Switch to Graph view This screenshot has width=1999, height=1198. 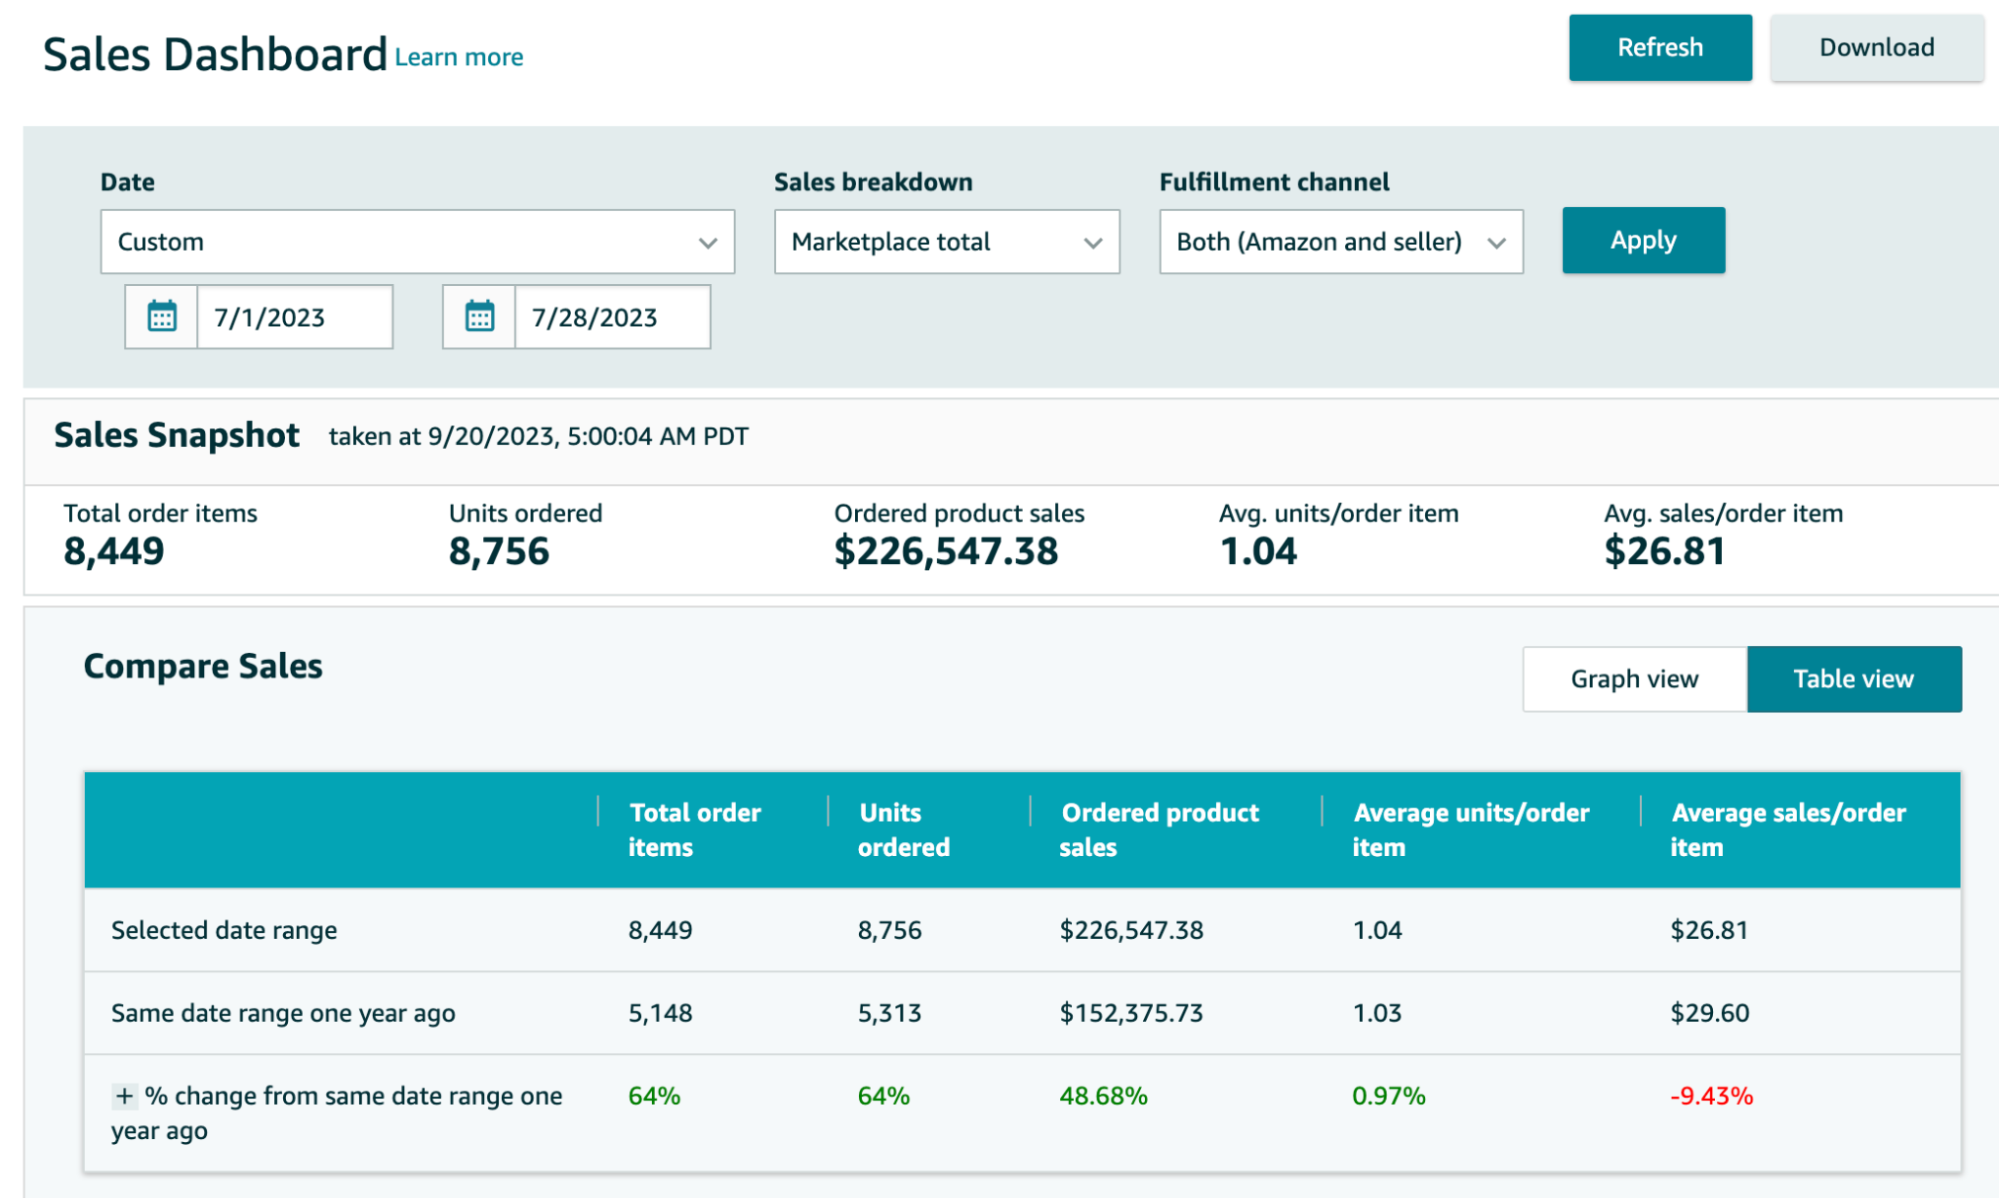1633,678
